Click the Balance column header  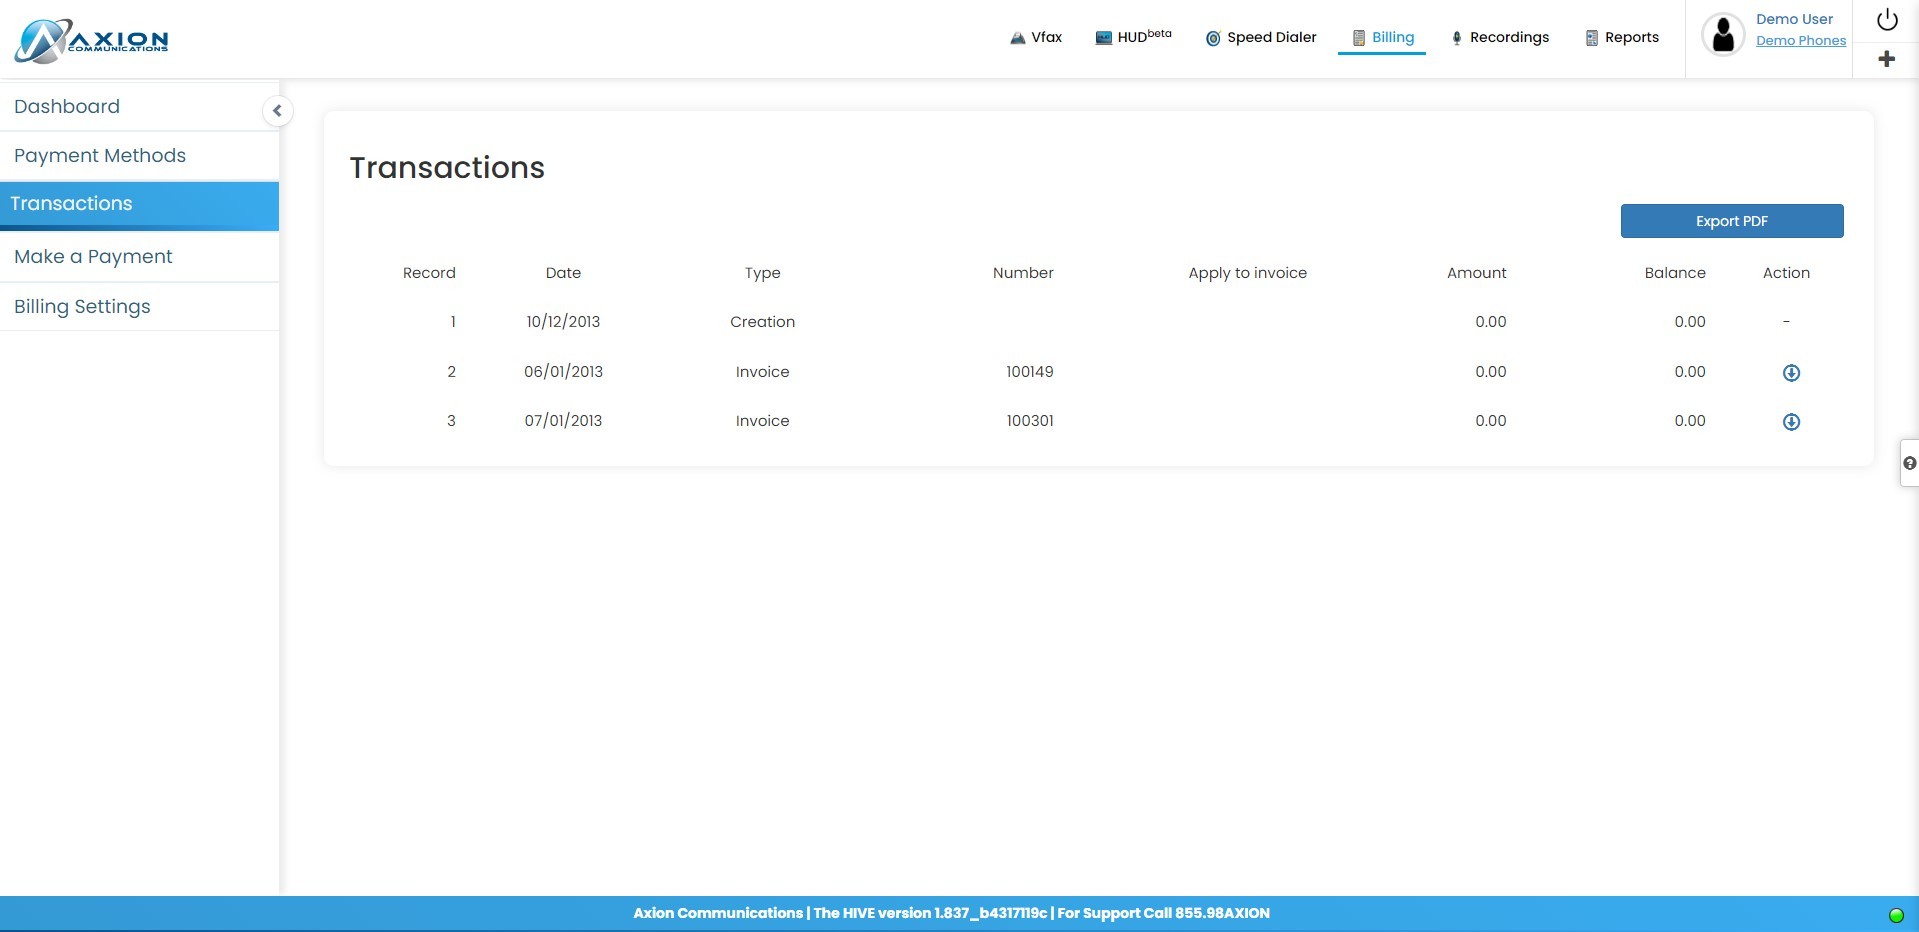point(1675,273)
